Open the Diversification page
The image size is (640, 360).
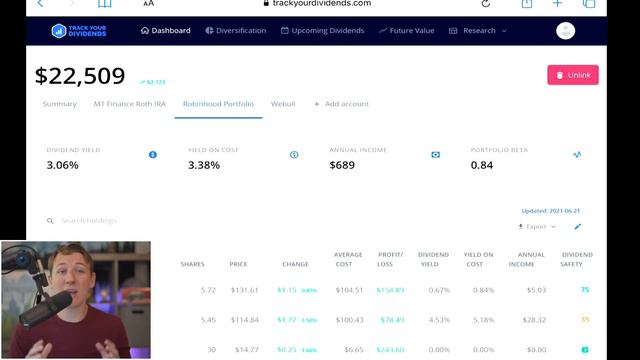[x=236, y=31]
